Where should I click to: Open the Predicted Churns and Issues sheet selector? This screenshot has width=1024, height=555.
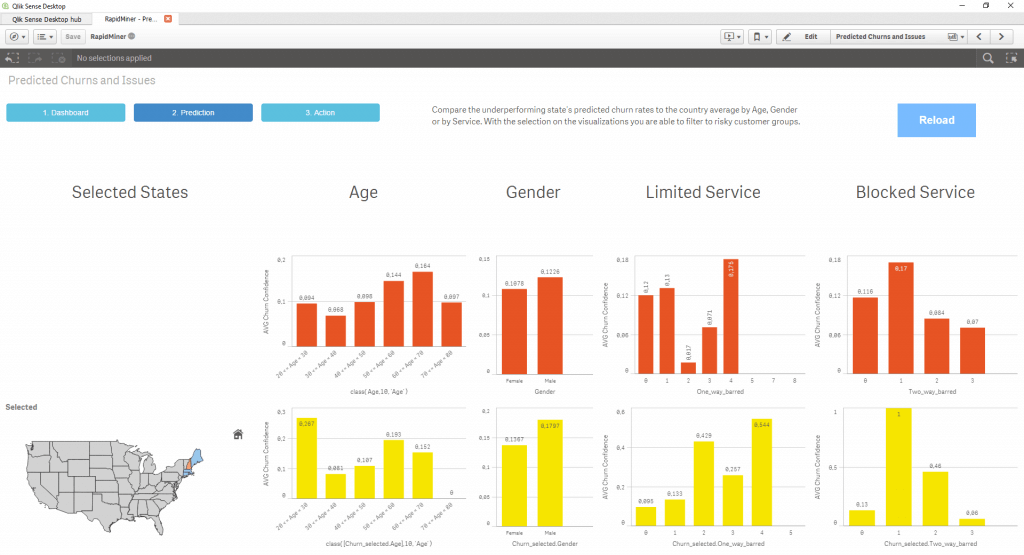899,37
